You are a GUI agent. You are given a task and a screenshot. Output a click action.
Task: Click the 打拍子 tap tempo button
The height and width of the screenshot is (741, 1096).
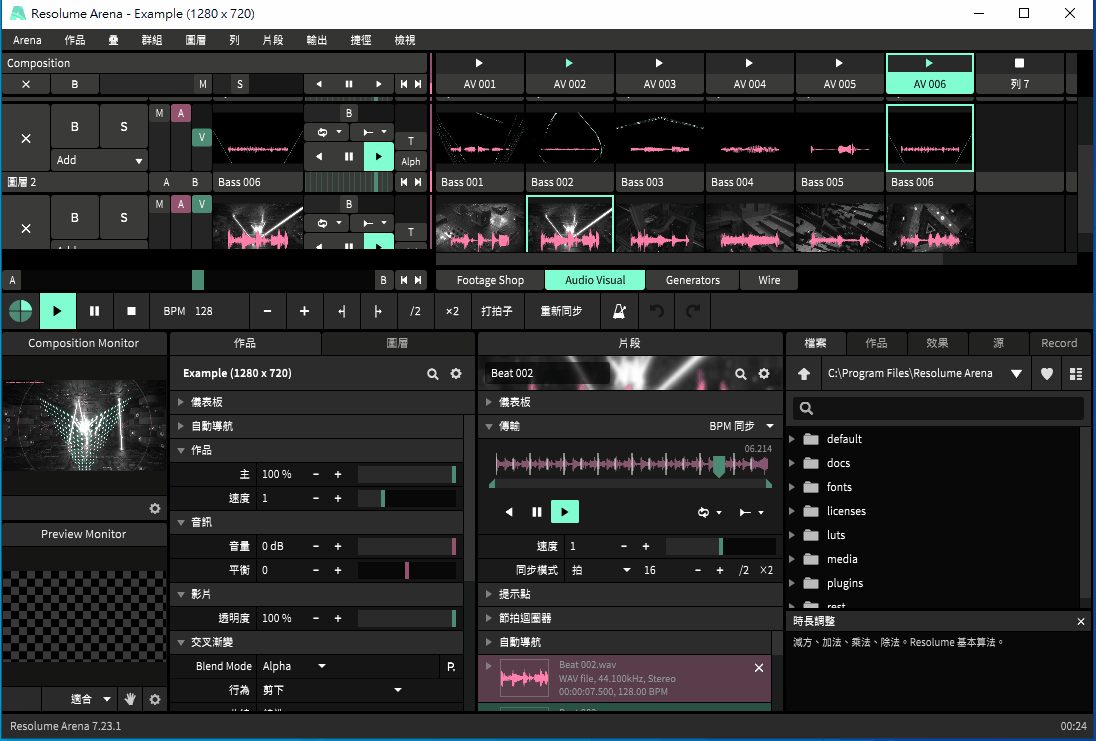(x=497, y=311)
